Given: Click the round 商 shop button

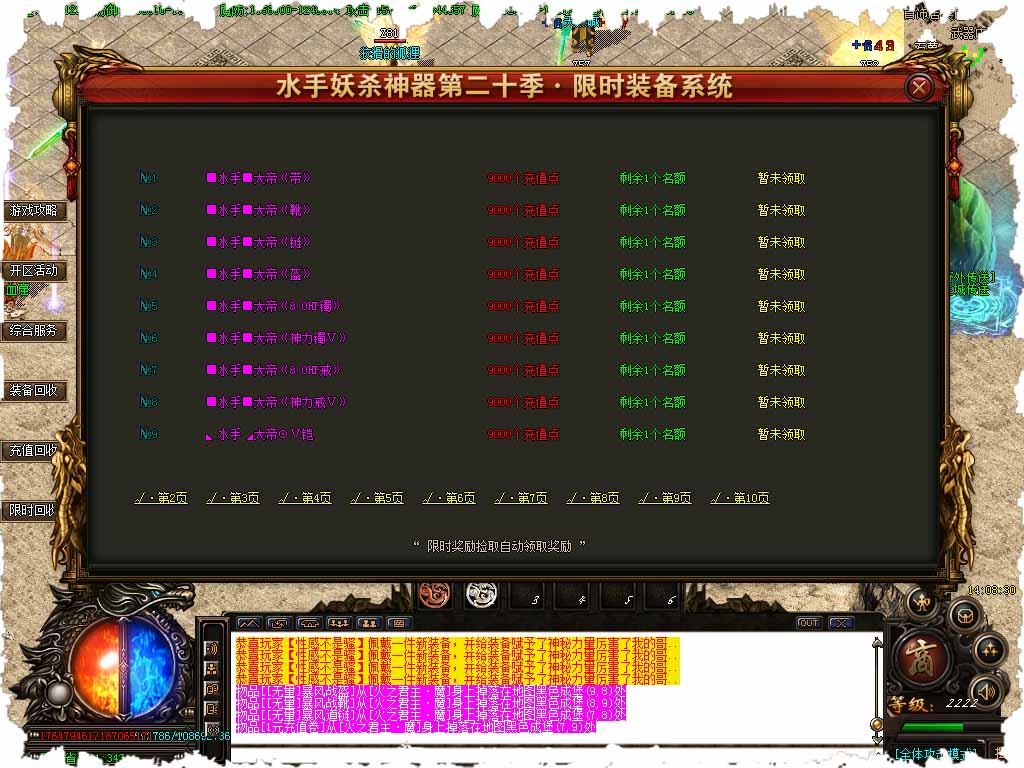Looking at the screenshot, I should click(920, 658).
